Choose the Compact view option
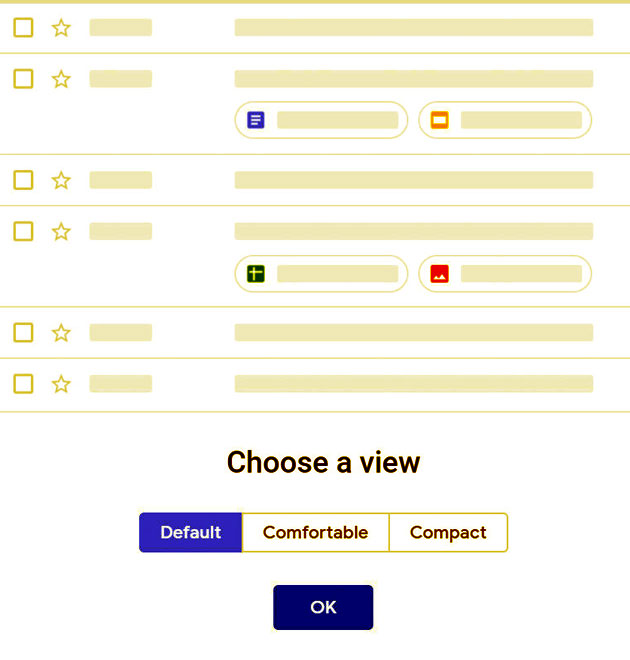Screen dimensions: 630x660 click(448, 532)
